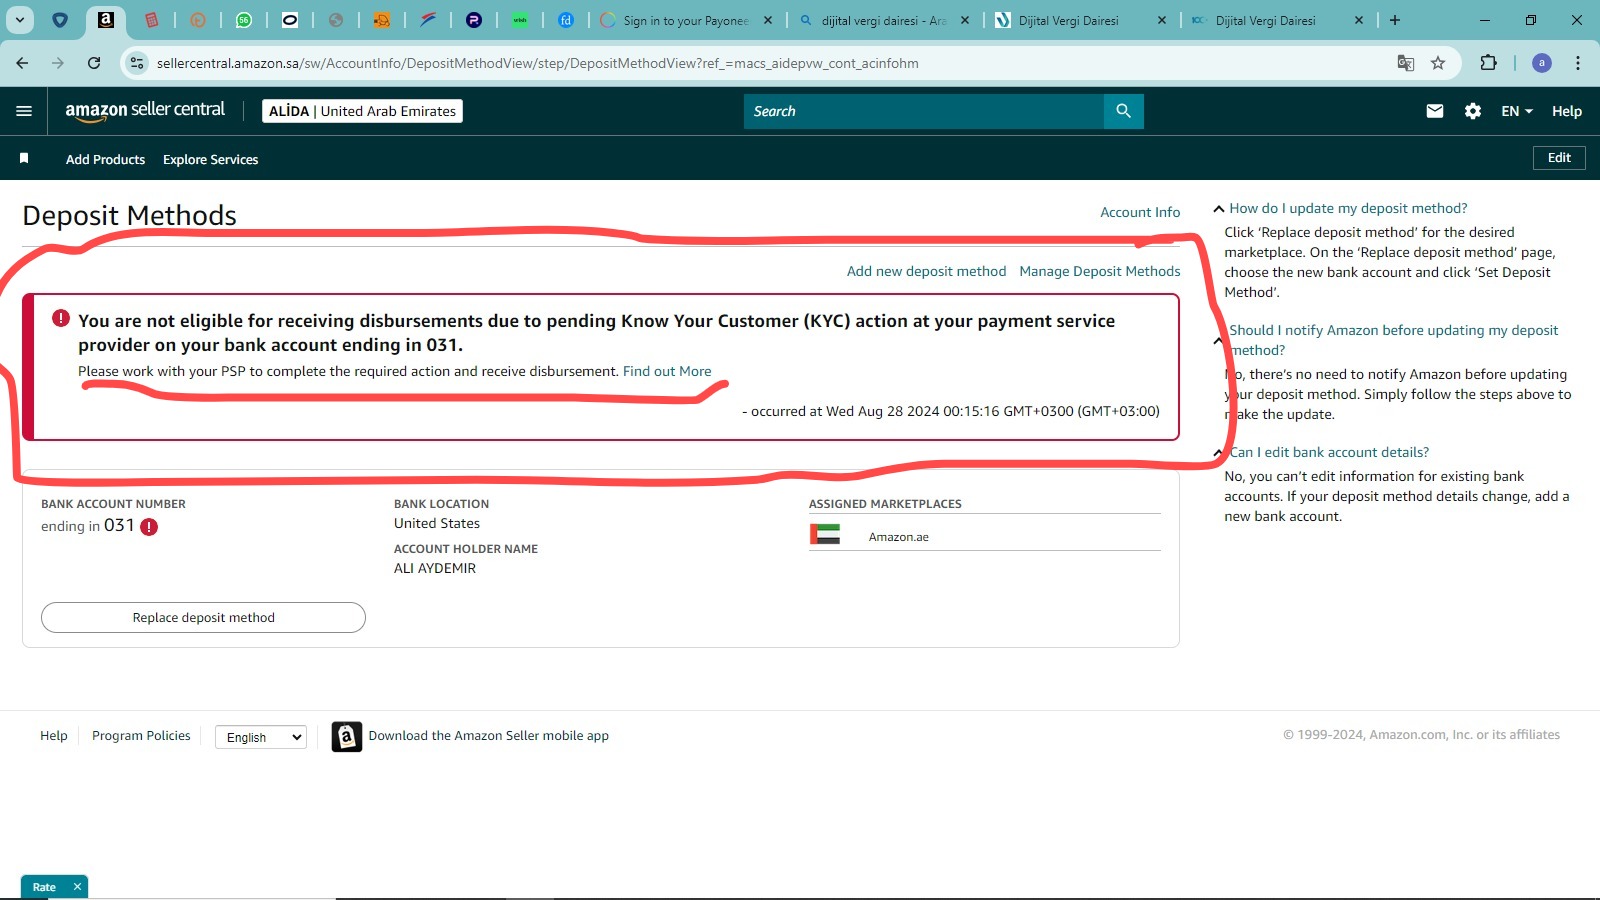Open Explore Services

[210, 159]
